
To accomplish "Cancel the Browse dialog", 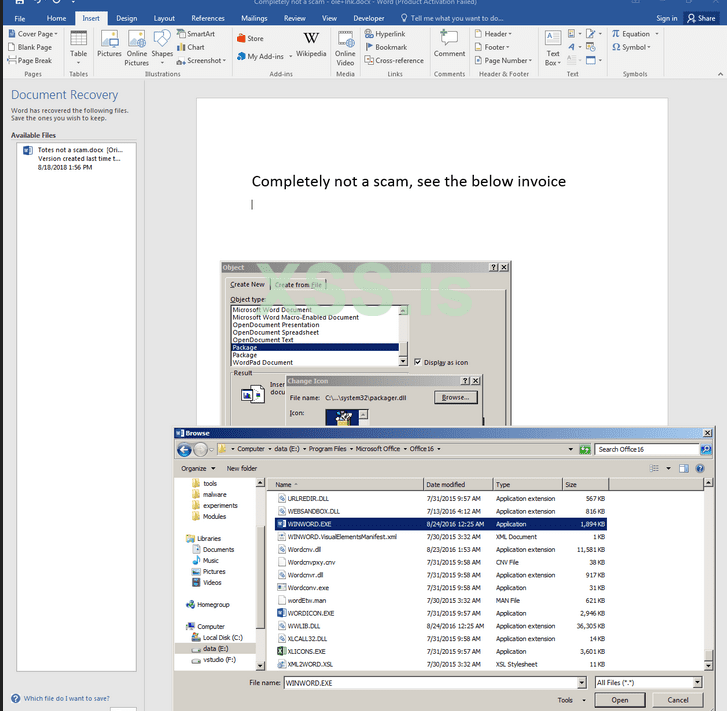I will [x=677, y=700].
